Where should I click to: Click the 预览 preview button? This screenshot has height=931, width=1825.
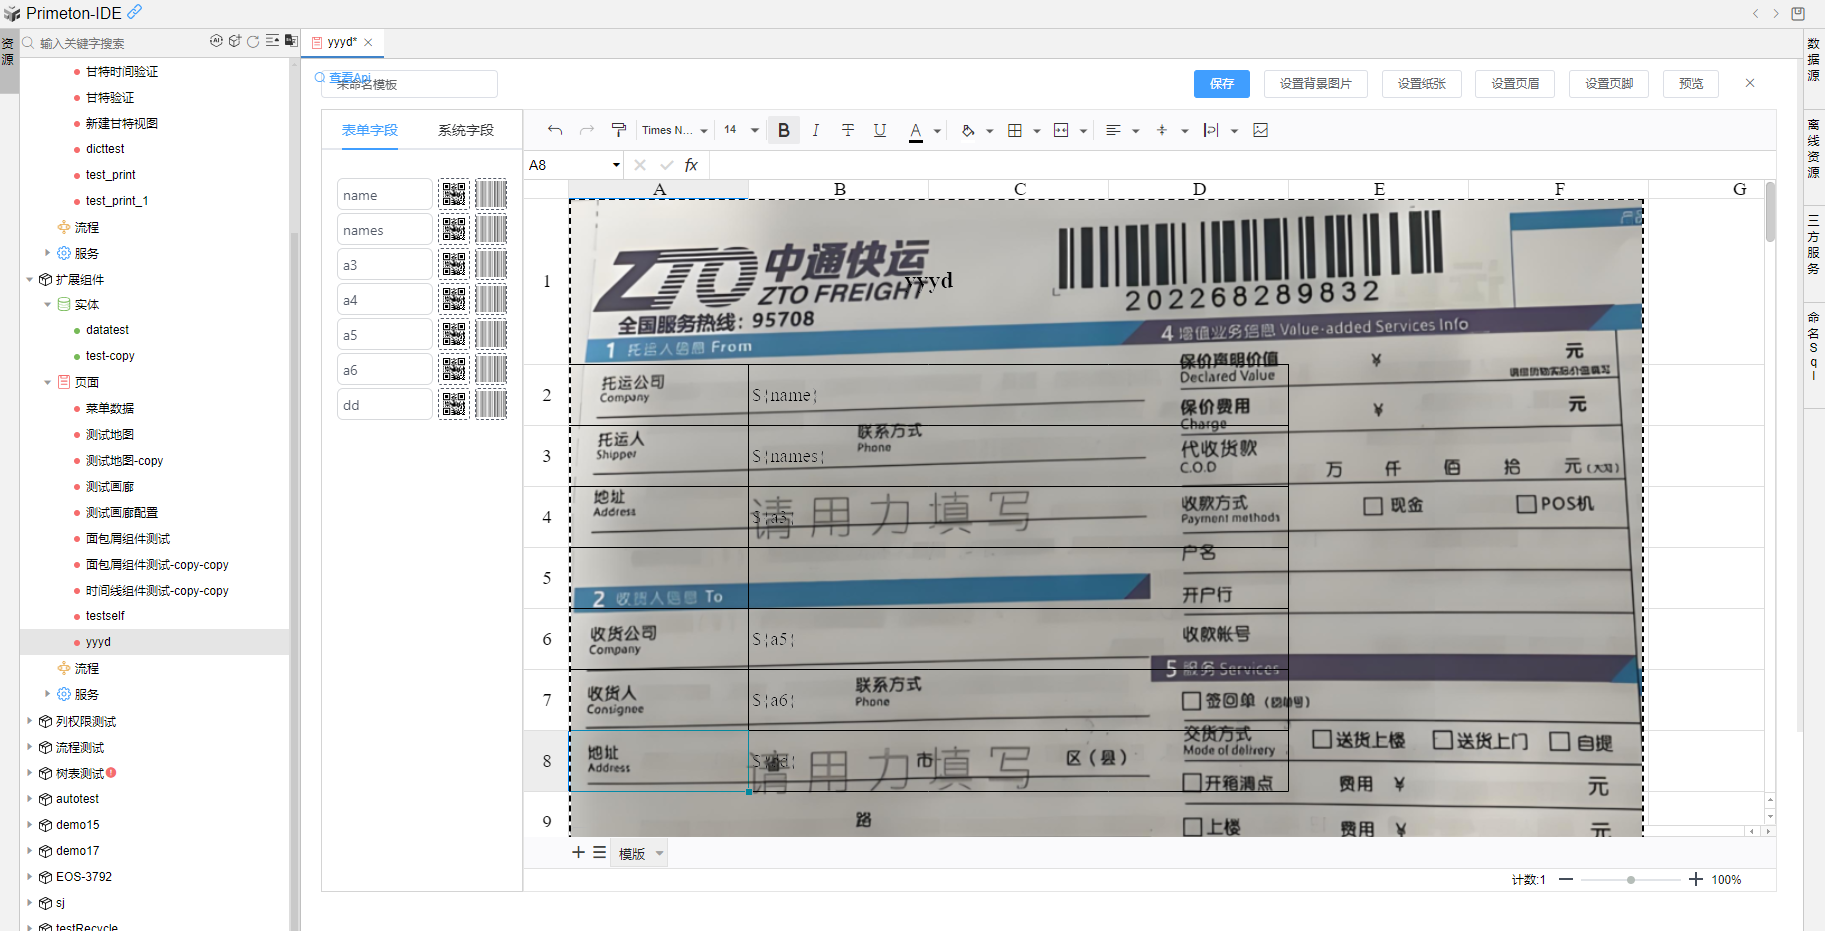pos(1690,84)
